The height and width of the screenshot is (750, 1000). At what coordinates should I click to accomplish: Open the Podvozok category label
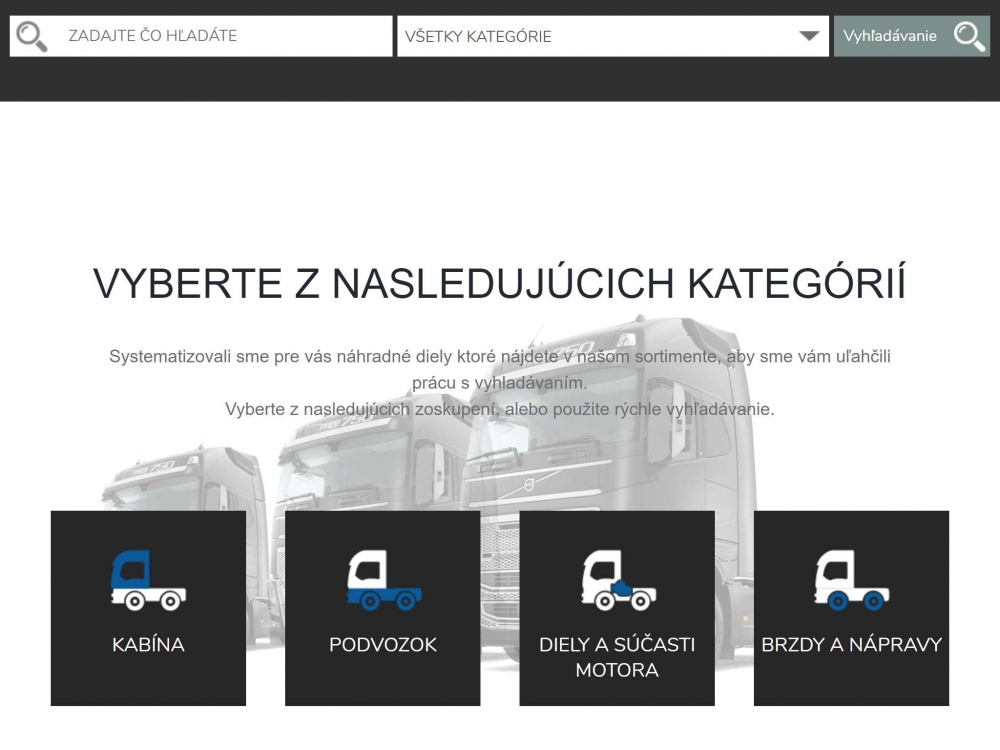[383, 645]
